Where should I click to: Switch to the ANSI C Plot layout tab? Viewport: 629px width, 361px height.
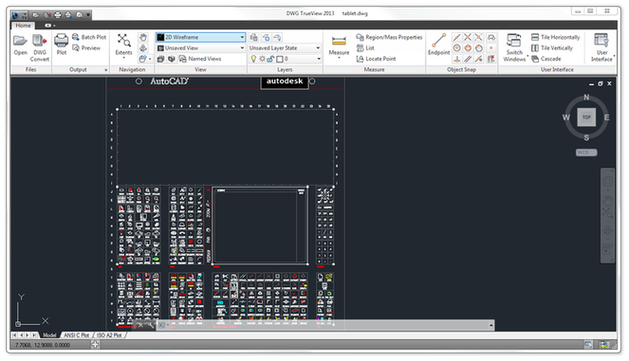(x=76, y=335)
